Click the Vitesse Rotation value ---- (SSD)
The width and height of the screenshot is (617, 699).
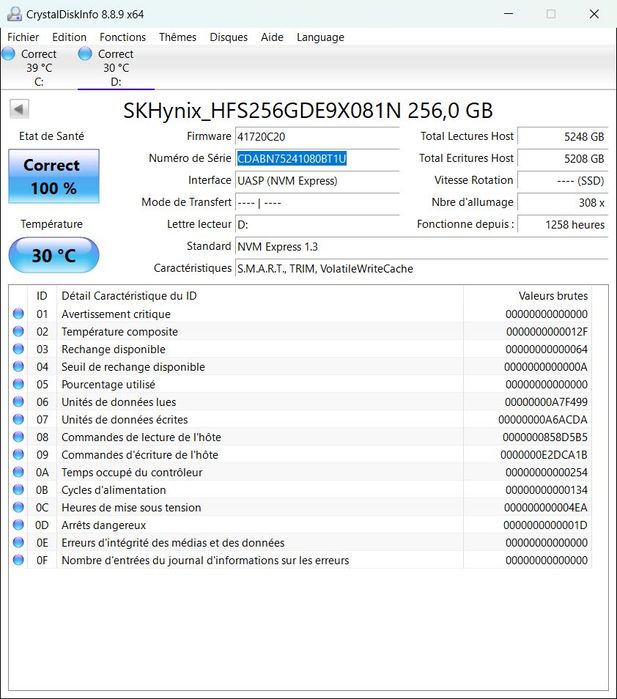(563, 181)
